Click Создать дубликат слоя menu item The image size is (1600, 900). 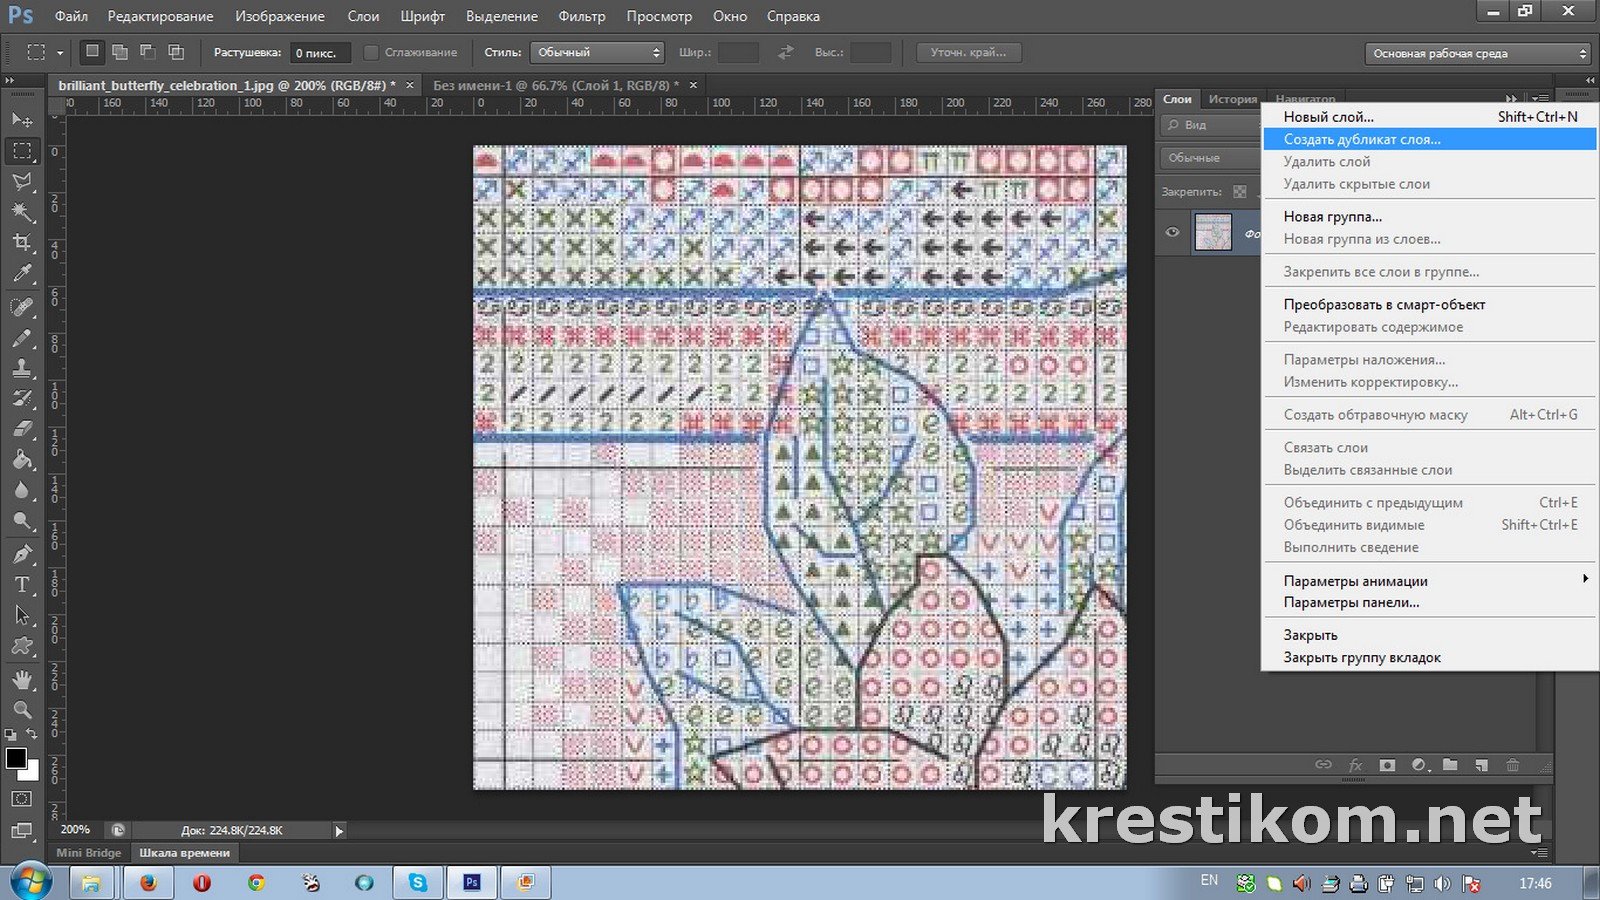point(1362,140)
